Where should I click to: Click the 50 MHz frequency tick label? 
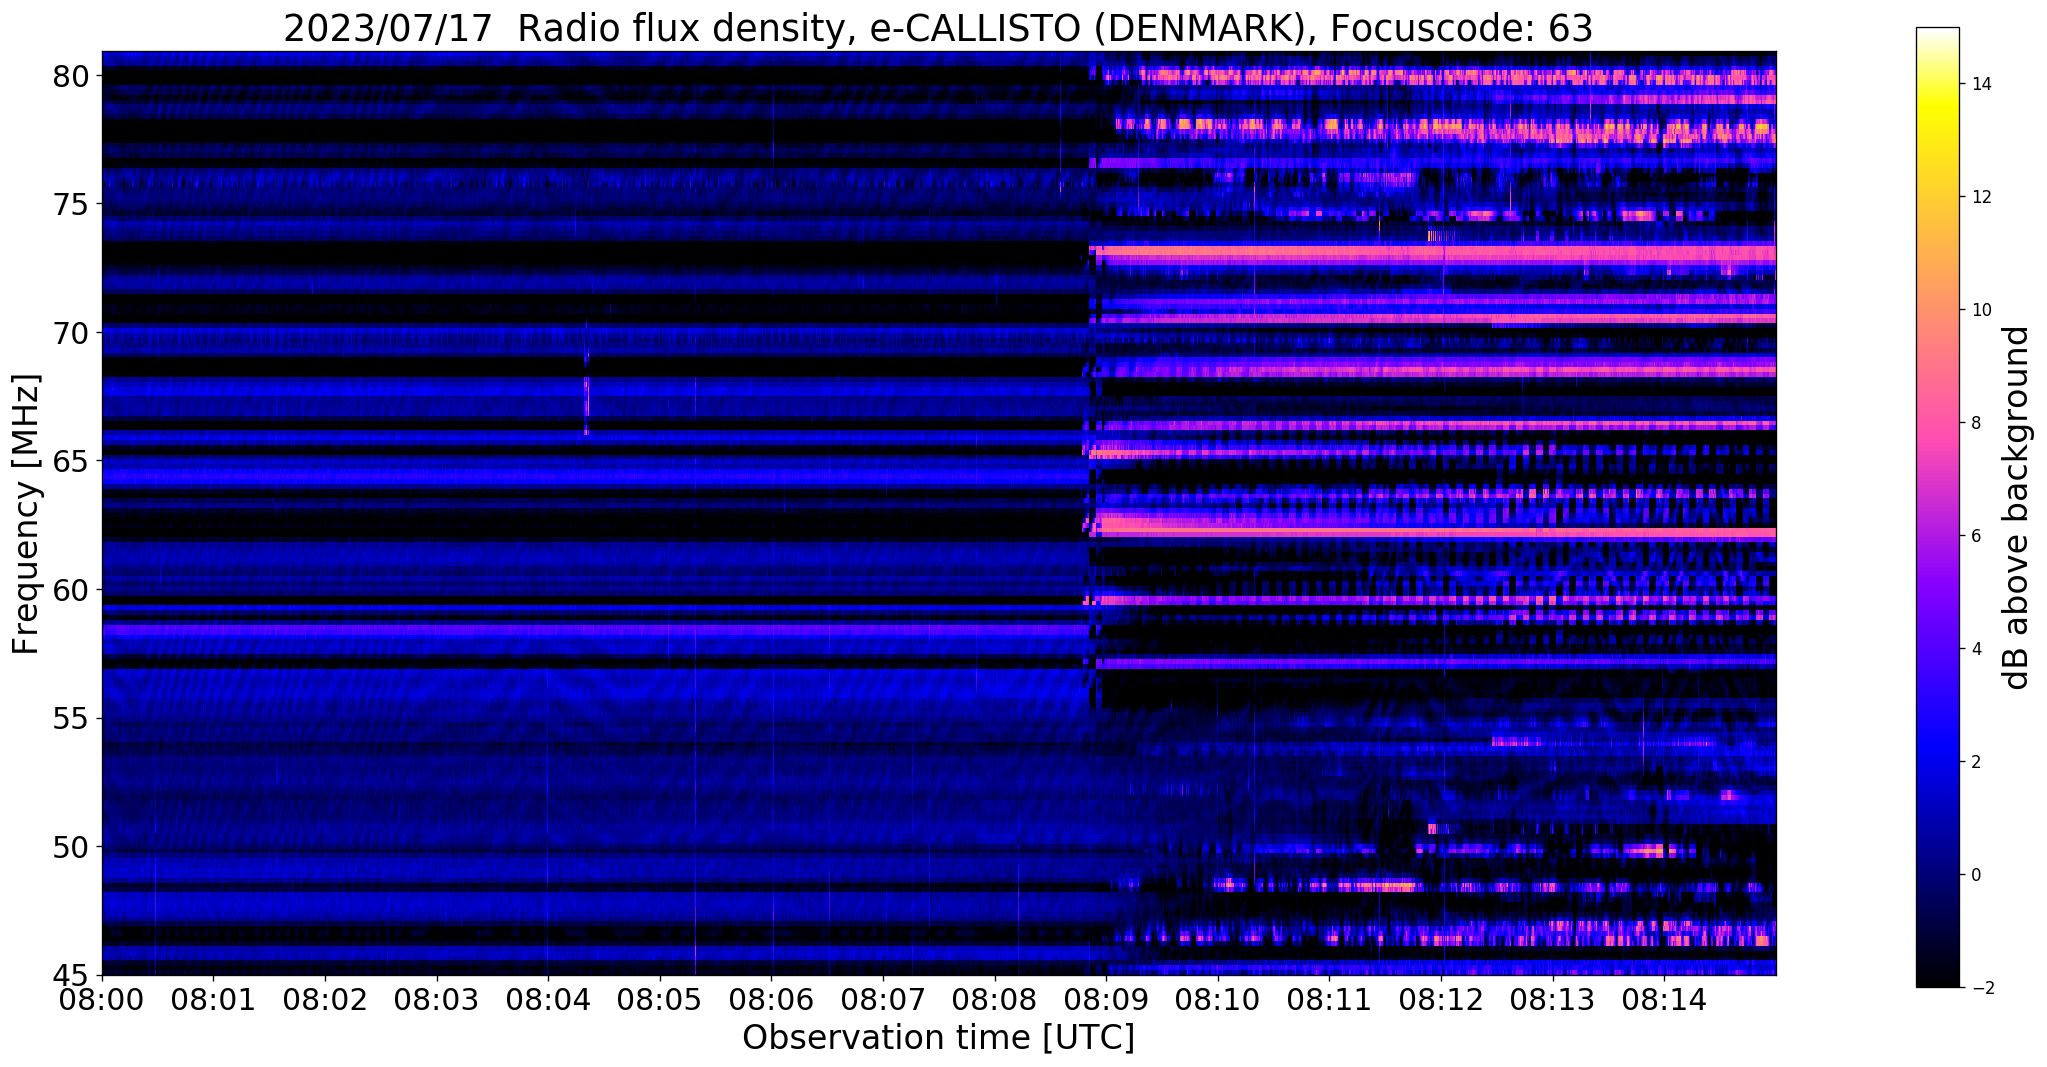[x=69, y=847]
